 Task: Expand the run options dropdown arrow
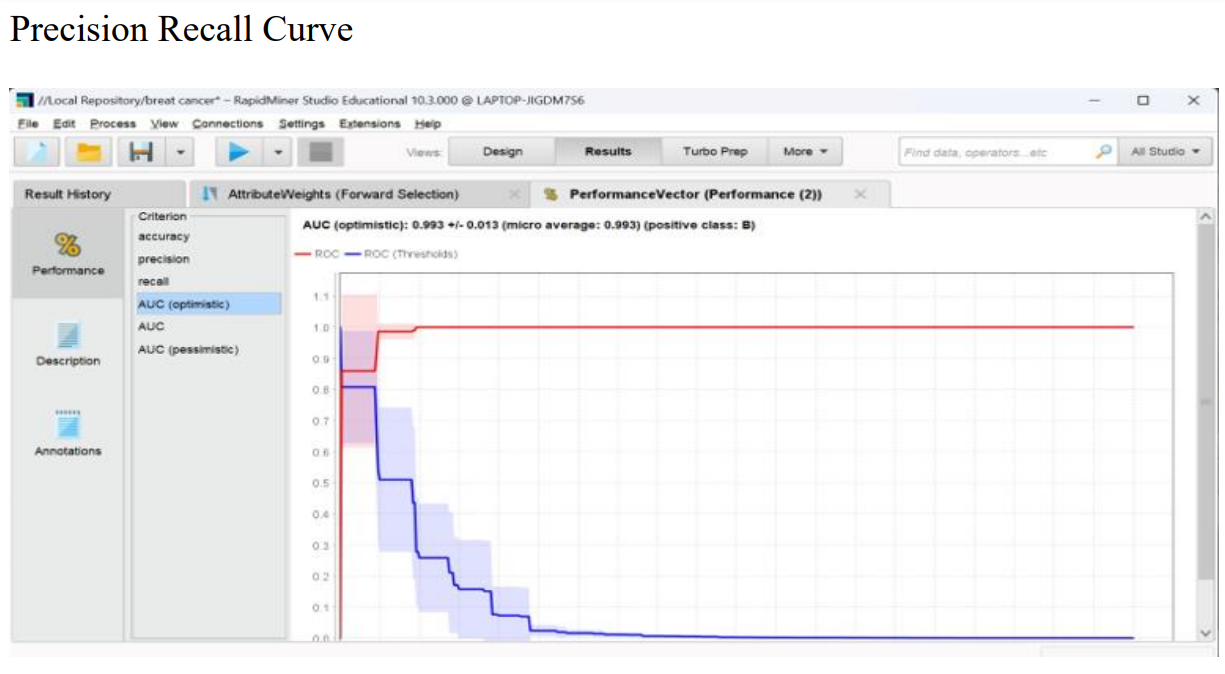(x=278, y=153)
